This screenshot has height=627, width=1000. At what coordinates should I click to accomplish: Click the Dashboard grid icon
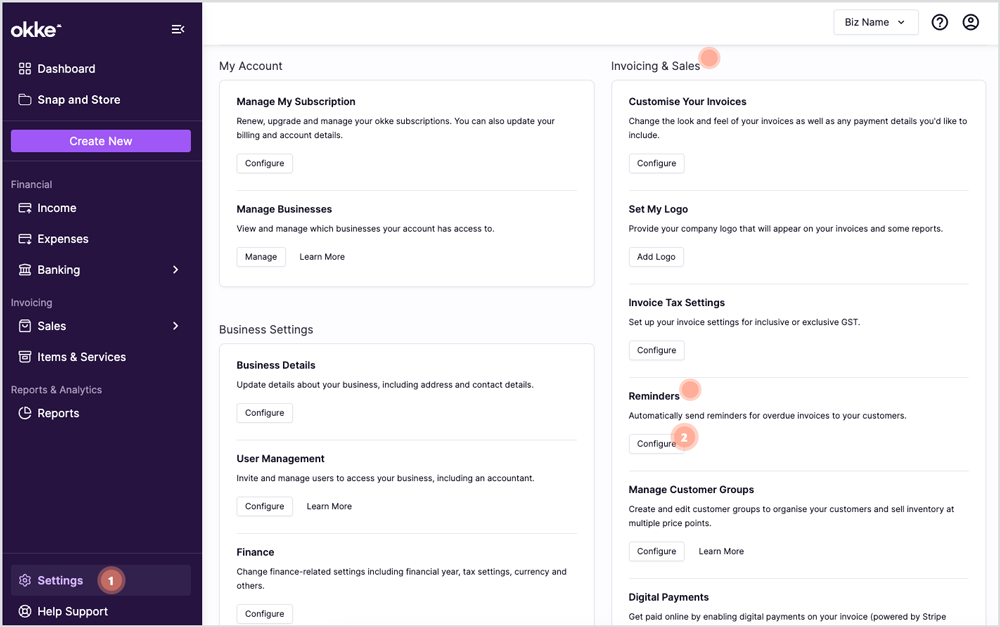[x=25, y=69]
